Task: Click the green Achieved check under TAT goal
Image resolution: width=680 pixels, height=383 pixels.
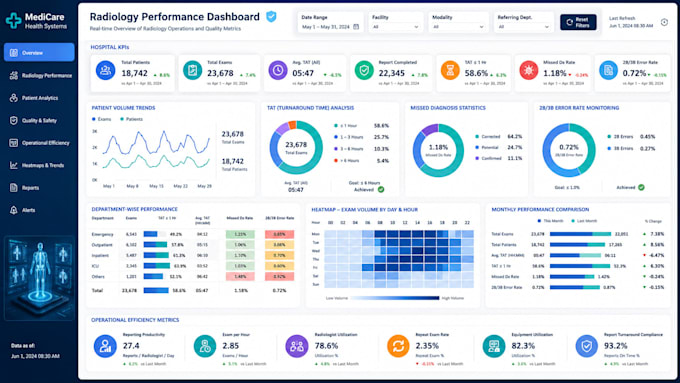Action: 381,190
